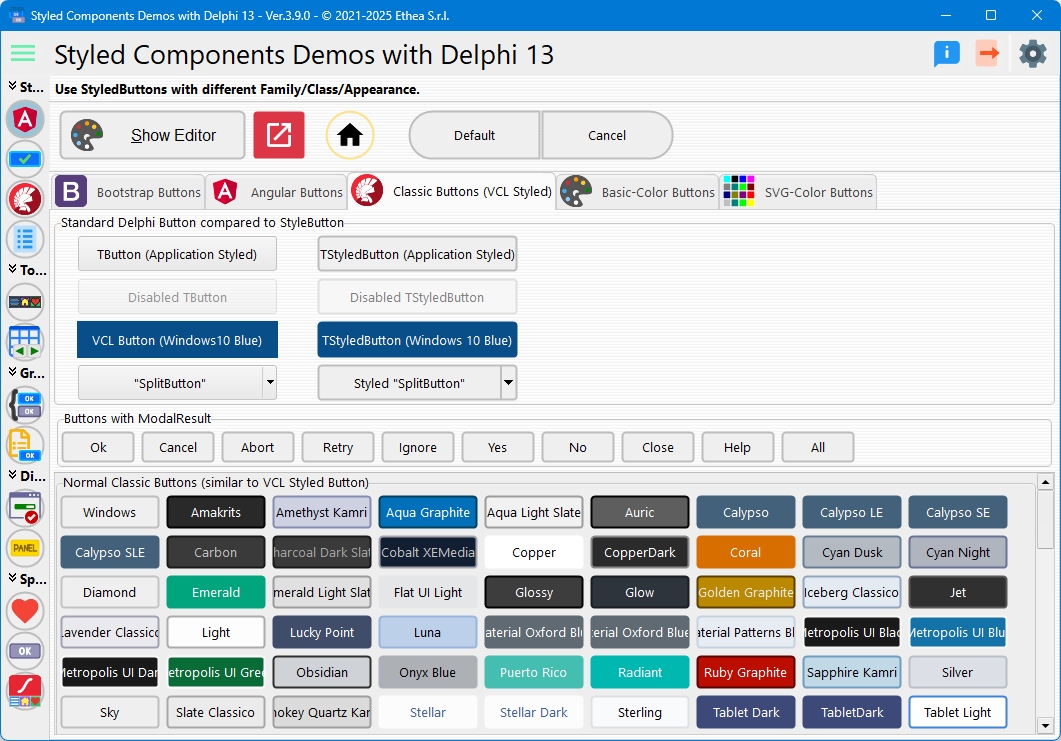Click the scrollbar down arrow in button list
1061x741 pixels.
[x=1045, y=724]
